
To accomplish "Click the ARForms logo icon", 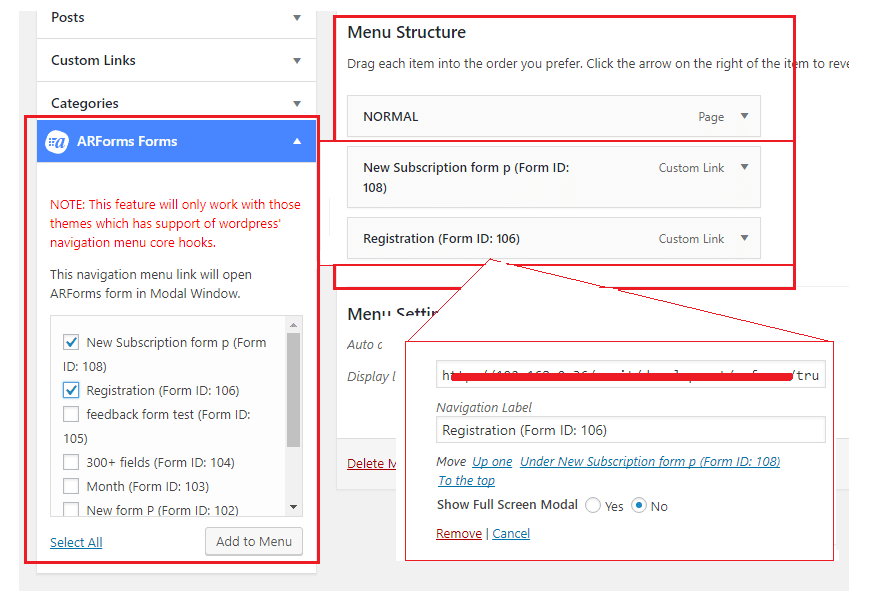I will [x=58, y=142].
